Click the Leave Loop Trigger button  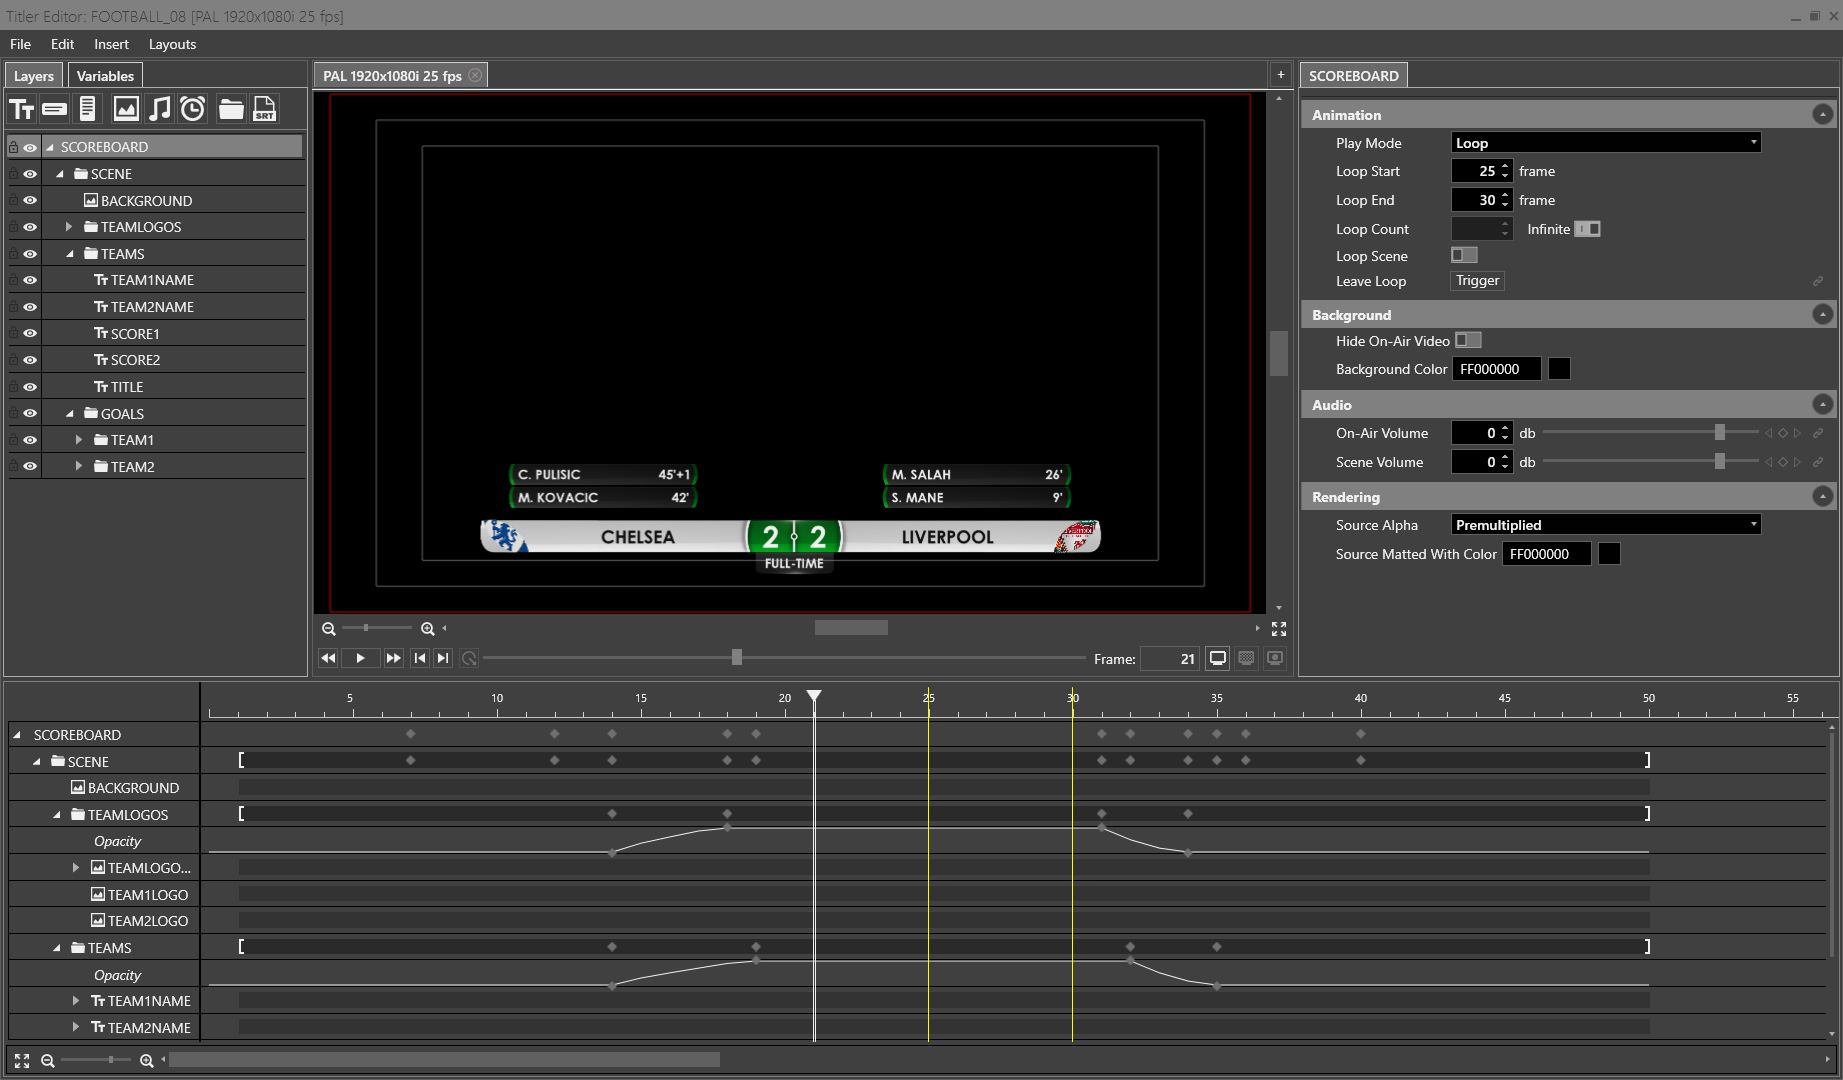(x=1478, y=281)
